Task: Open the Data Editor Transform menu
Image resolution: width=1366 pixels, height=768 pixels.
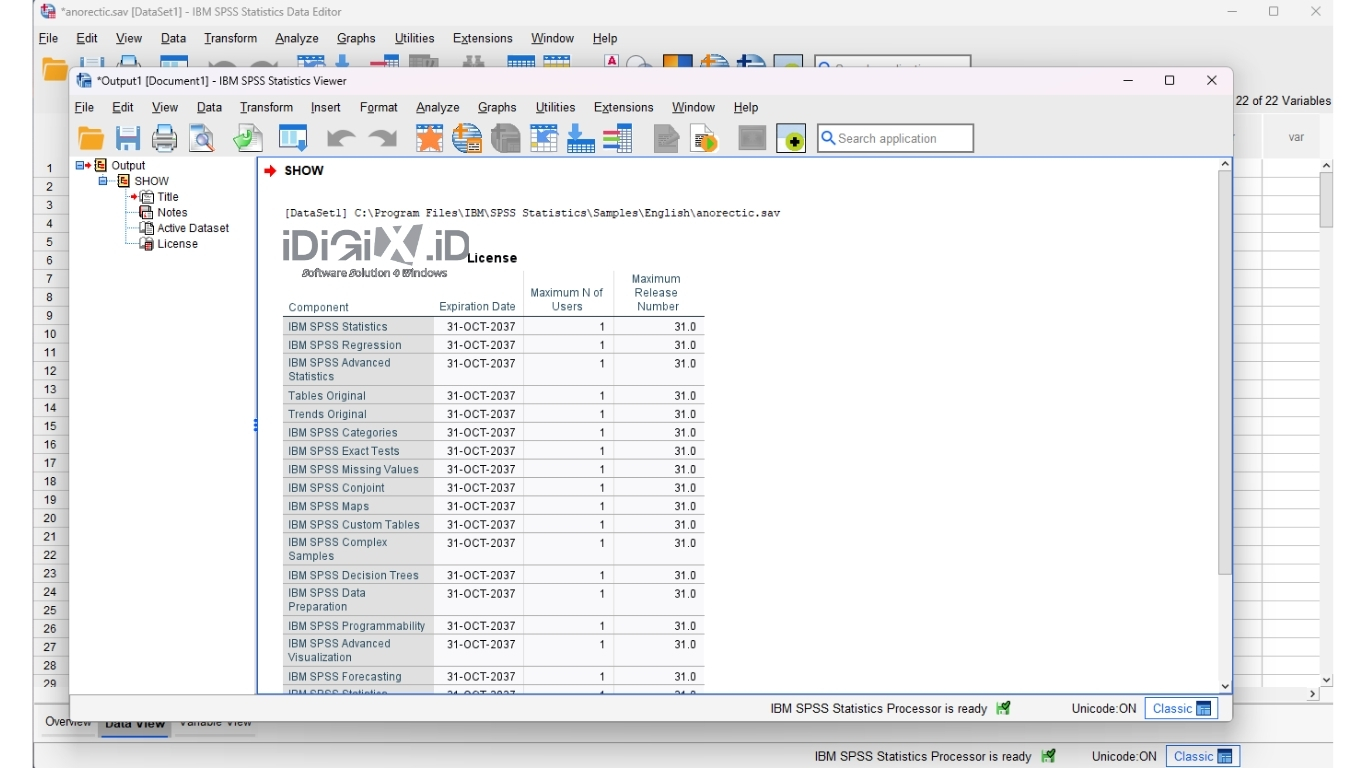Action: (230, 39)
